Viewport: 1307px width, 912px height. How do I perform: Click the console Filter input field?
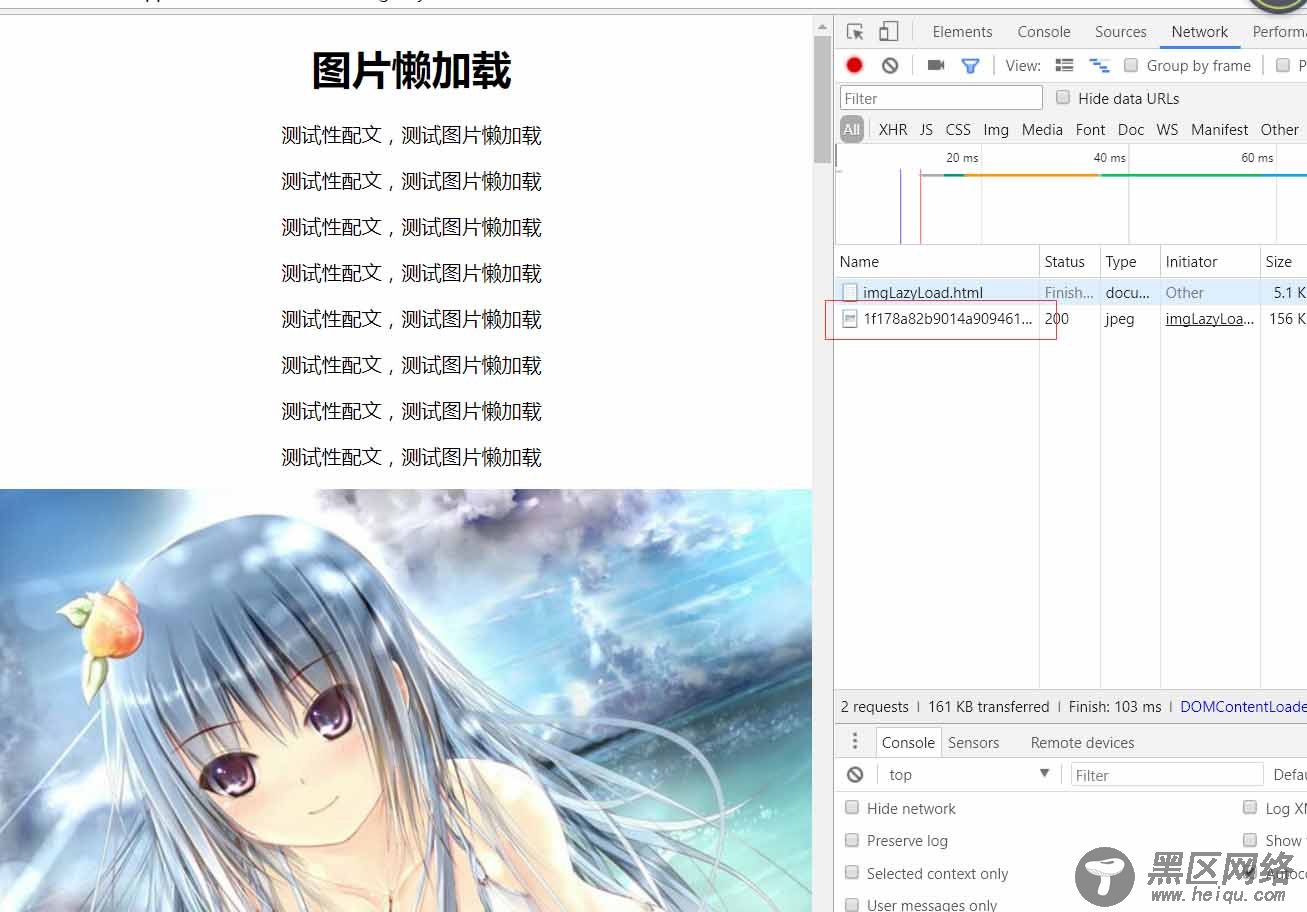pos(1167,775)
